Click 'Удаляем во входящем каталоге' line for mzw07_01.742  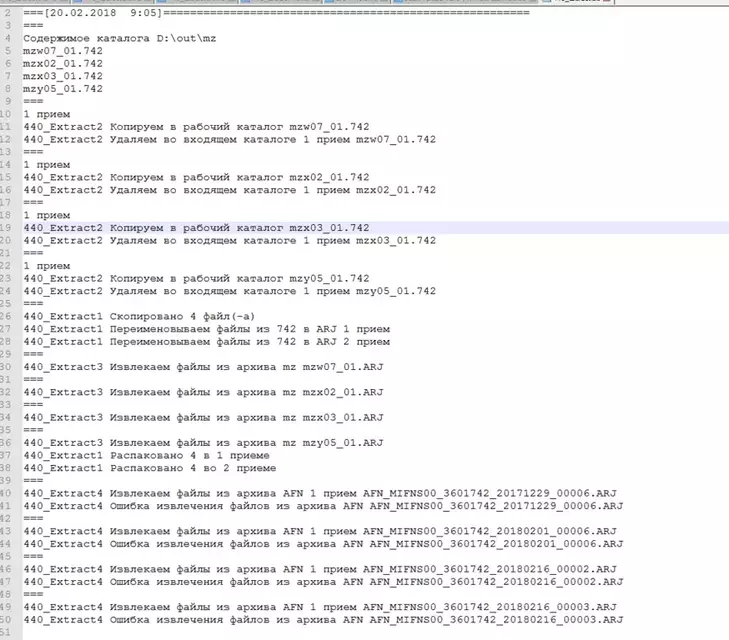230,139
